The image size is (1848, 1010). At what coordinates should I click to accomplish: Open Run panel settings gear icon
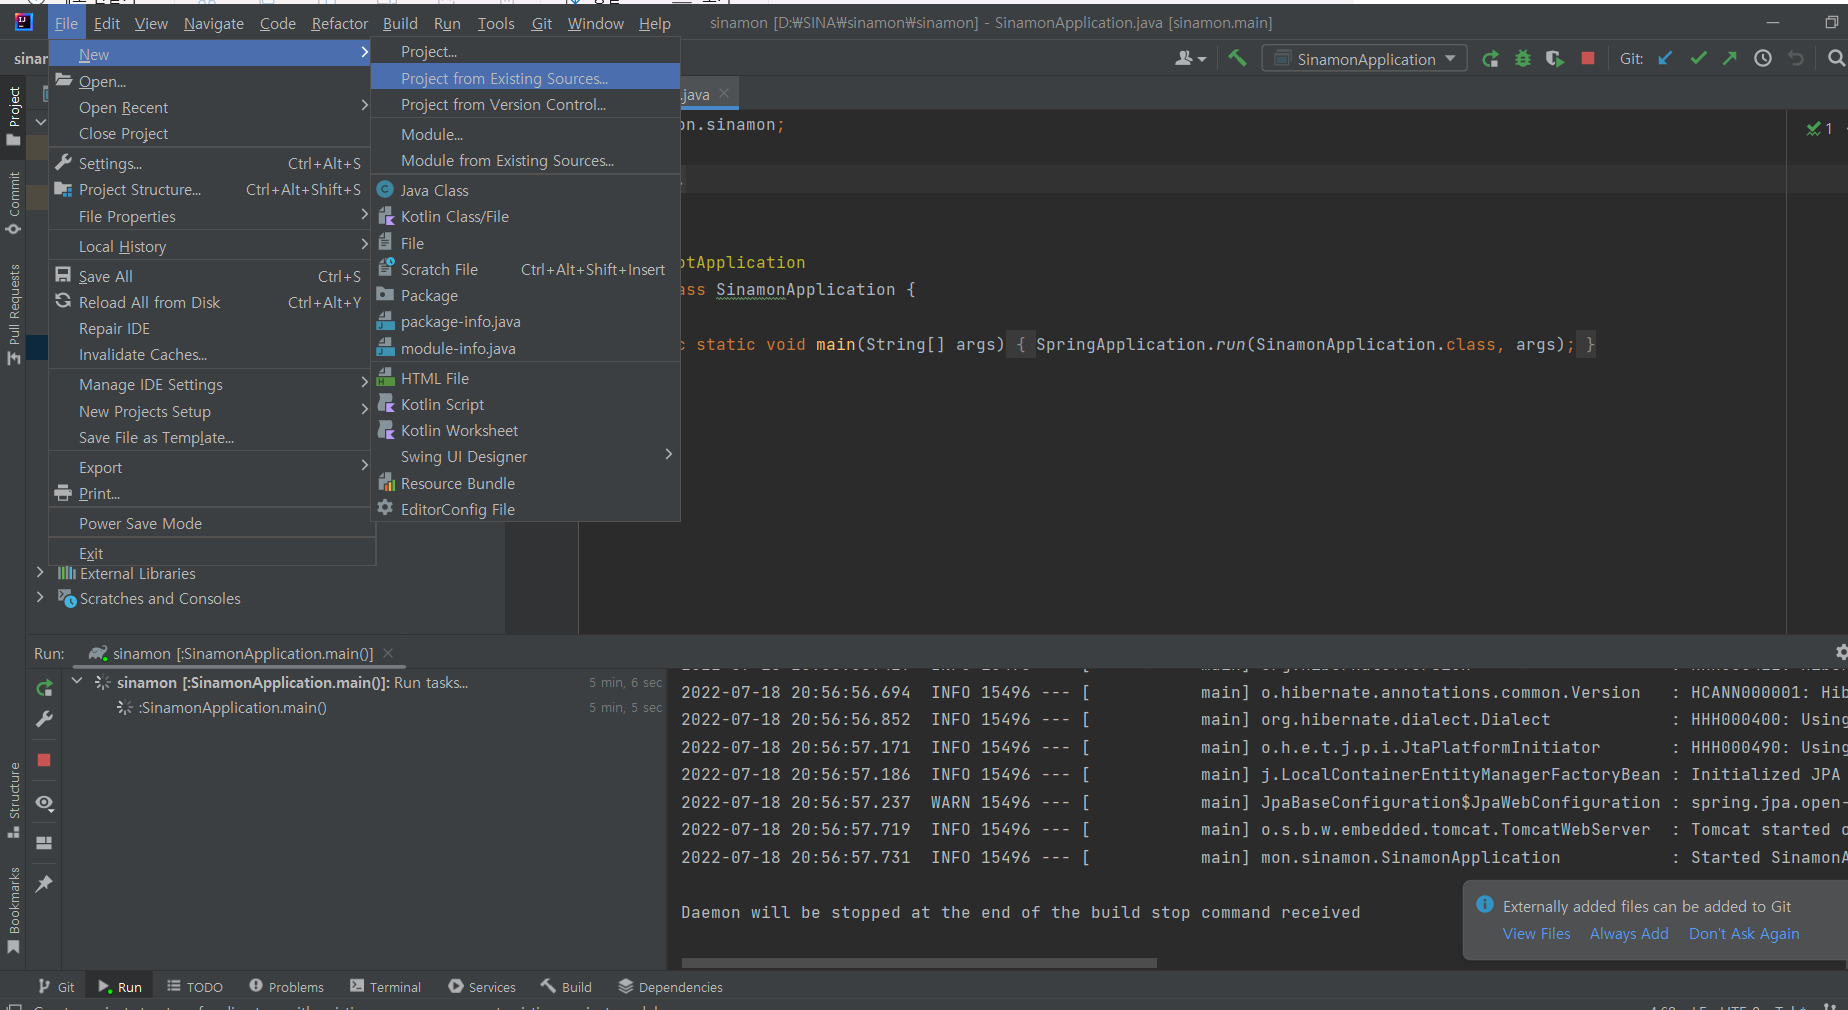point(1841,652)
